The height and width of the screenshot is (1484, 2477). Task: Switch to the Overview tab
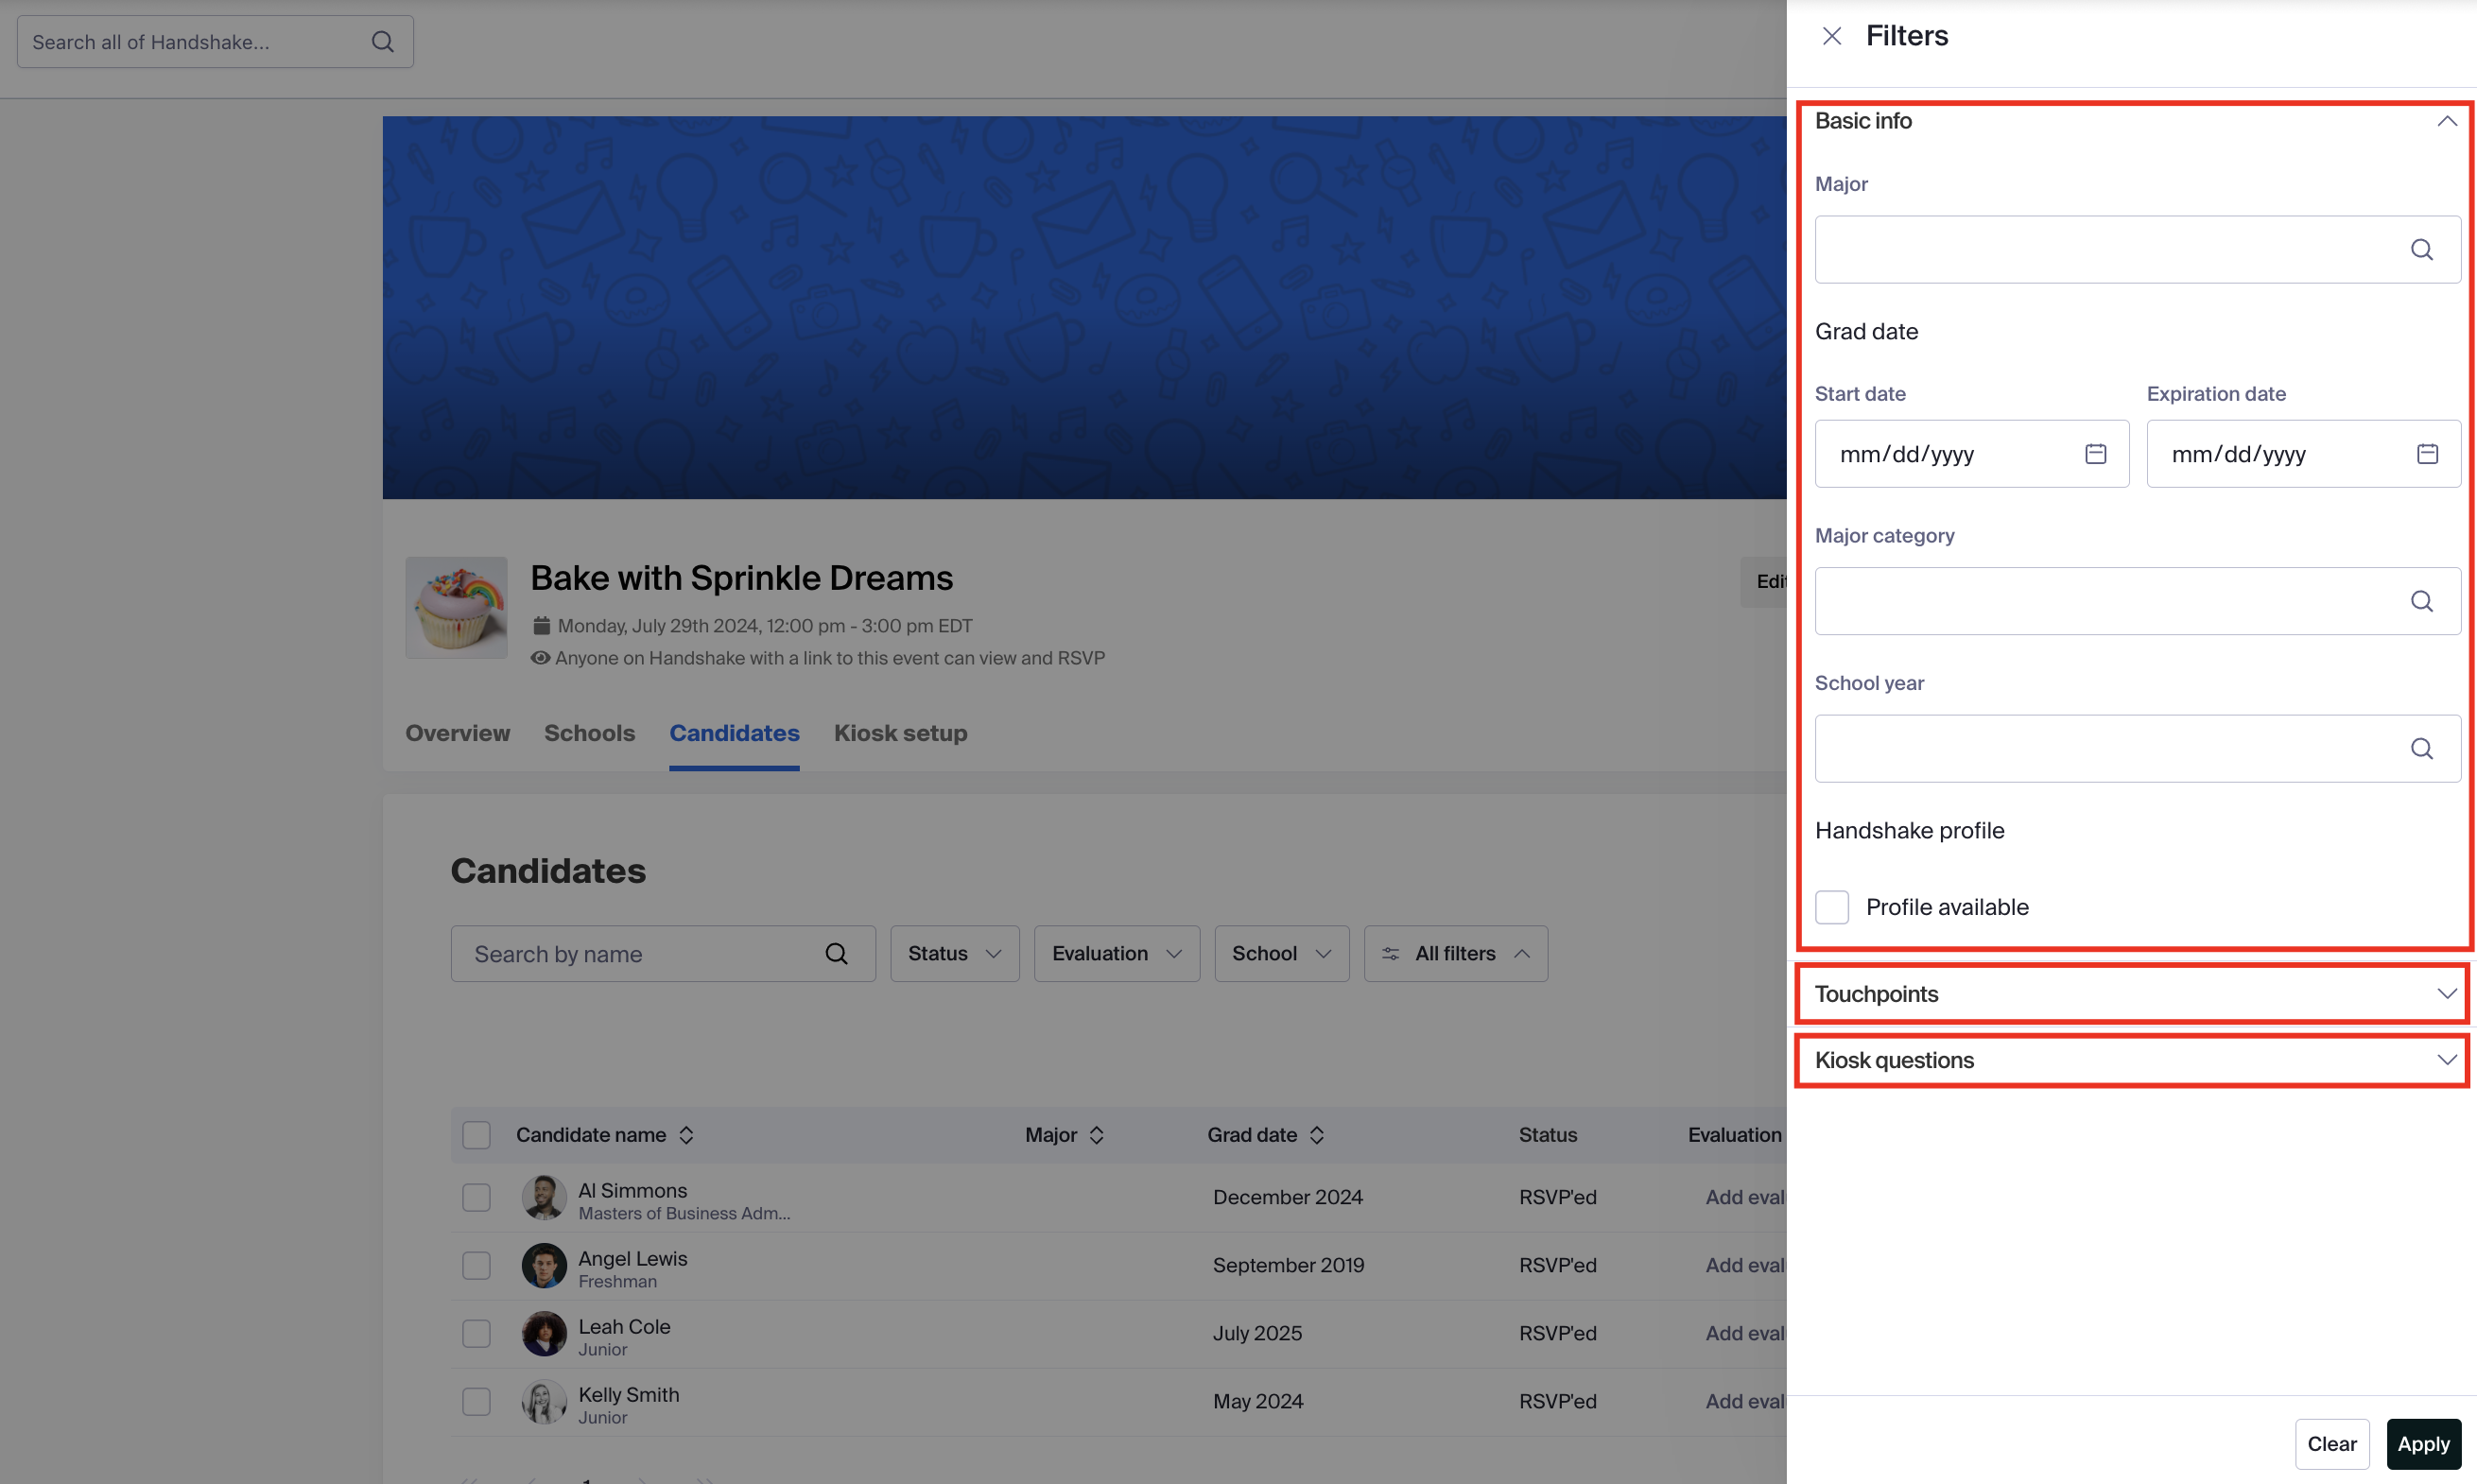(457, 733)
